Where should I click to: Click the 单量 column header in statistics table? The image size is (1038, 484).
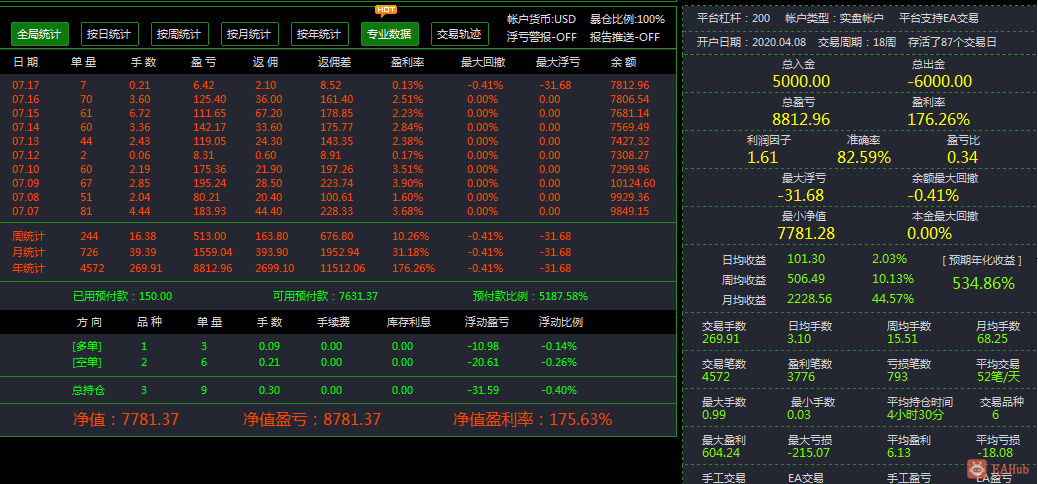pos(84,62)
